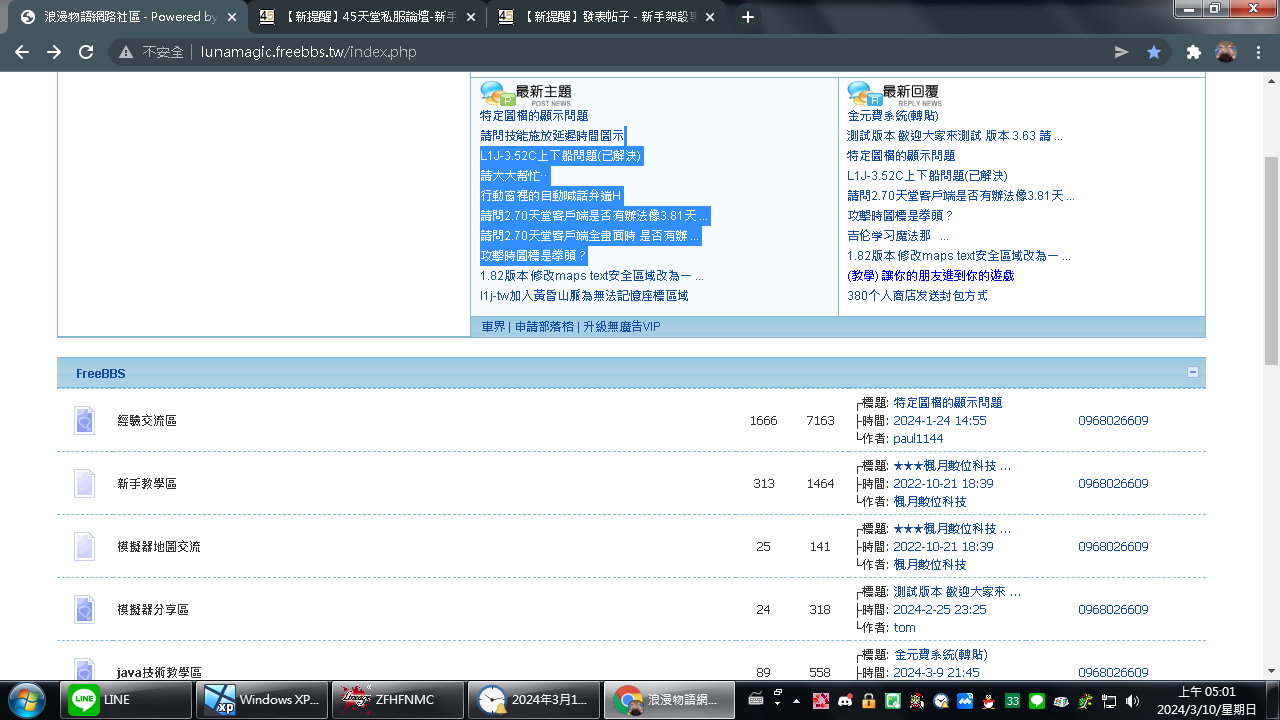
Task: Open author paul1144 profile
Action: 918,439
